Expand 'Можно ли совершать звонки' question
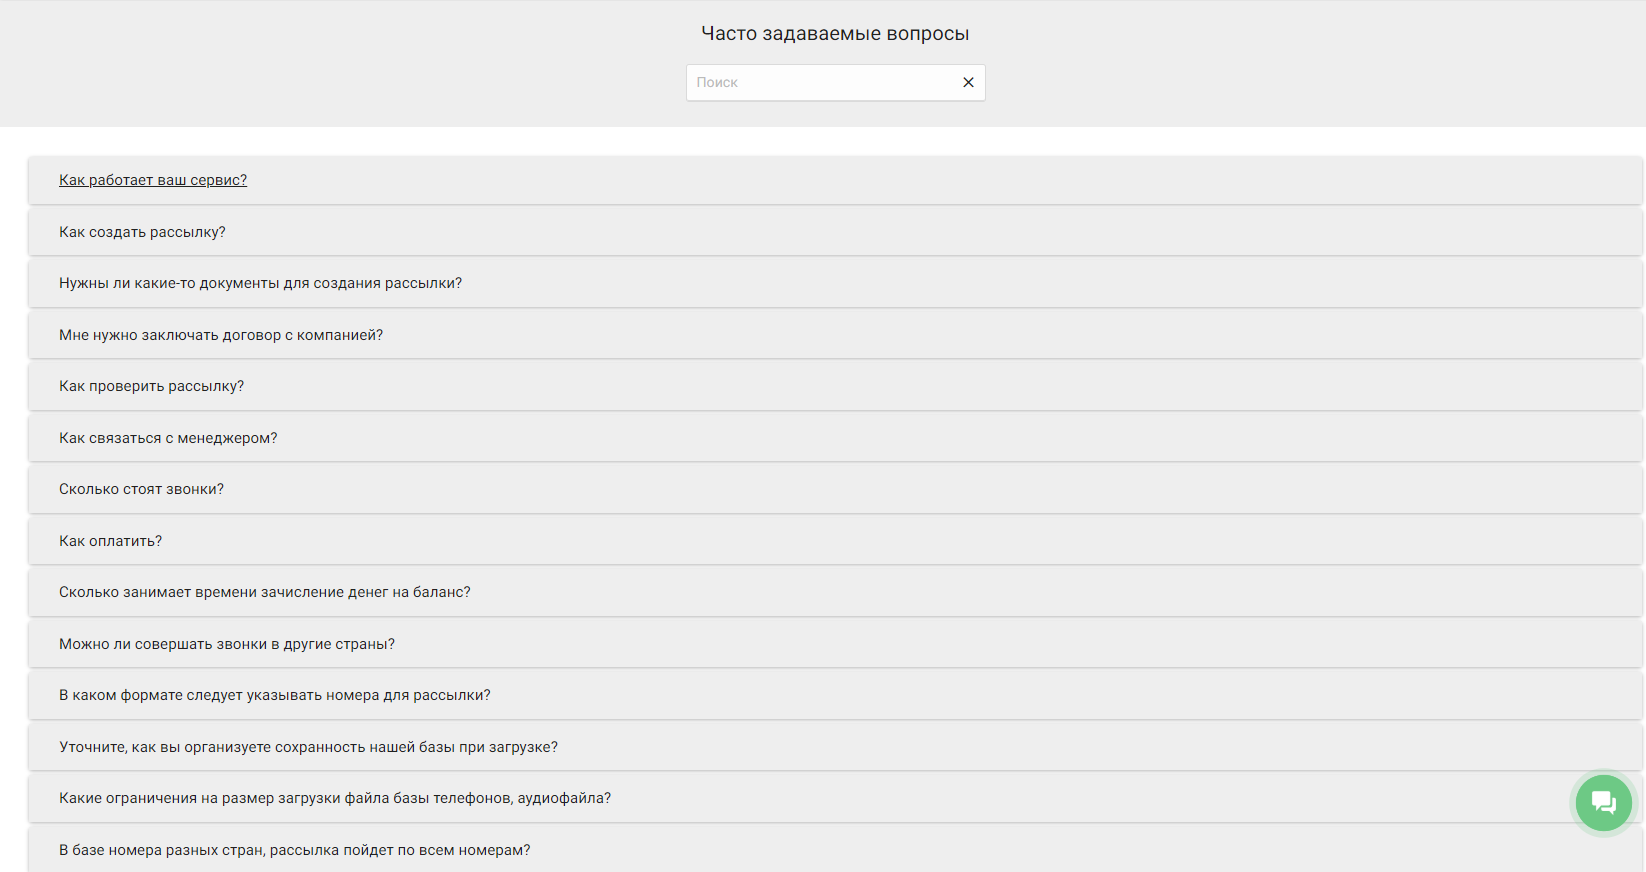The width and height of the screenshot is (1646, 872). 226,644
